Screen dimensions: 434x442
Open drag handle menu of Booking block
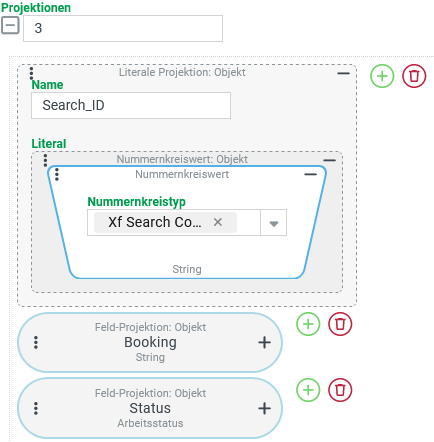pyautogui.click(x=36, y=342)
